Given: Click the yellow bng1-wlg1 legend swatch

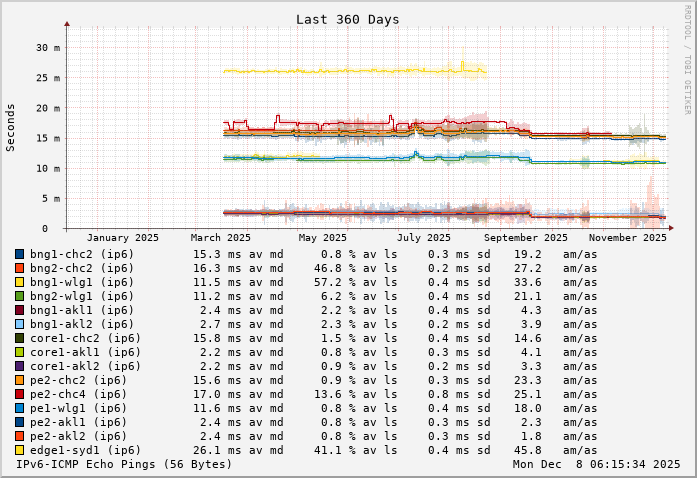Looking at the screenshot, I should [19, 282].
